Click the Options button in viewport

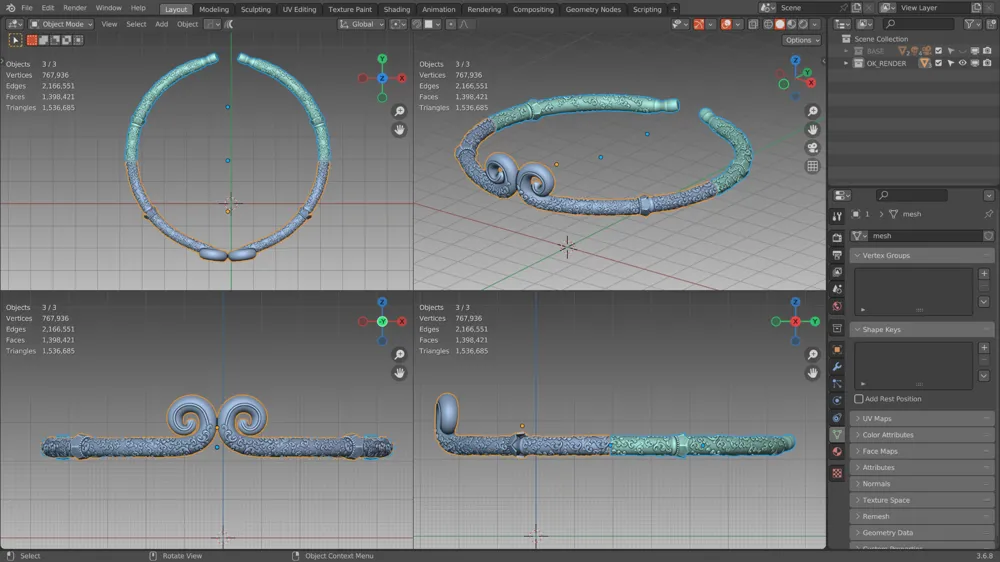[802, 40]
